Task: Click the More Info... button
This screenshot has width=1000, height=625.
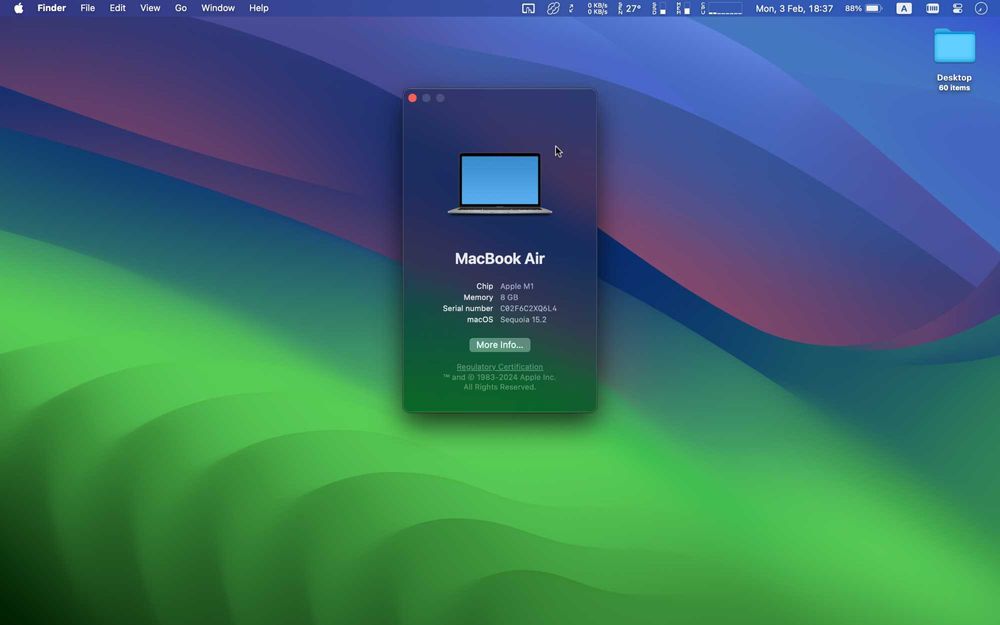Action: tap(499, 344)
